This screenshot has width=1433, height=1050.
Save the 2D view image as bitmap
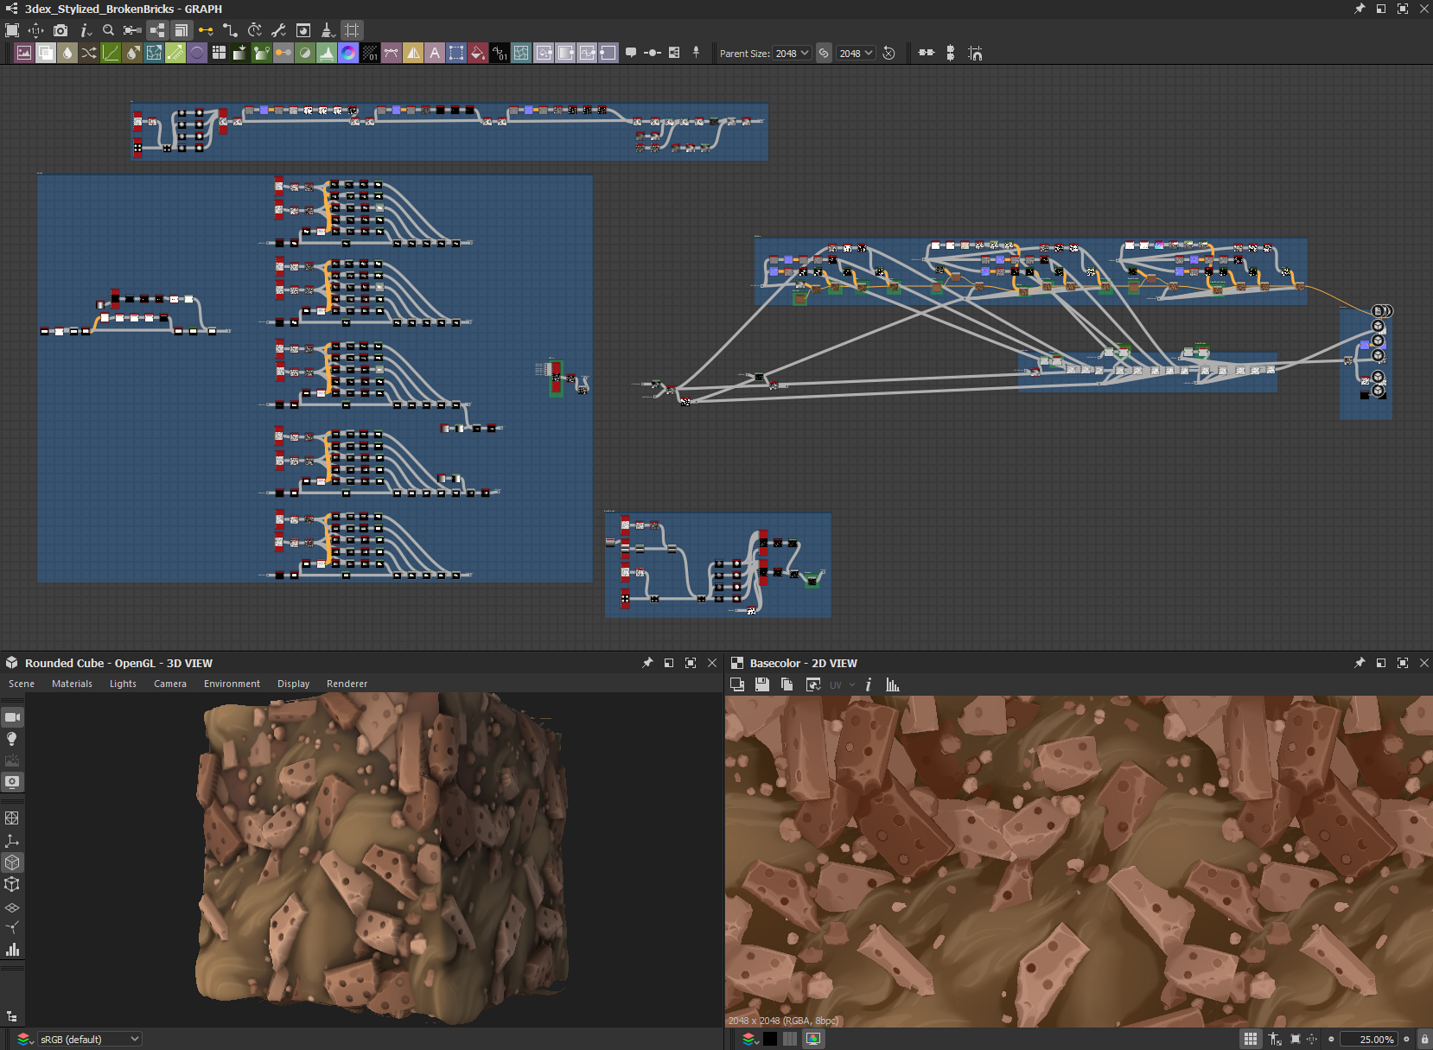tap(762, 685)
